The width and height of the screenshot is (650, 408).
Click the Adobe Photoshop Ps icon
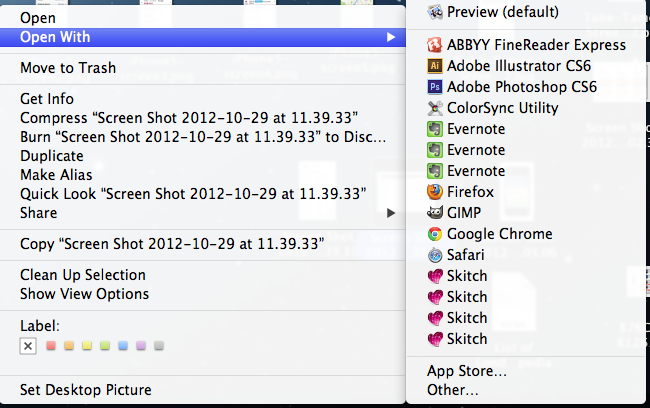435,87
